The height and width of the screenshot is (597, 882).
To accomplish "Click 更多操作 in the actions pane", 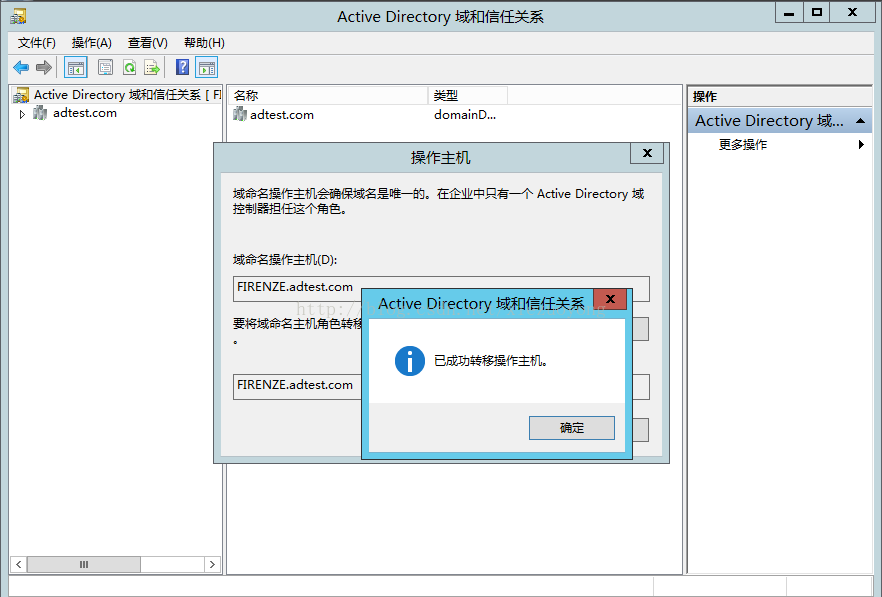I will (742, 145).
